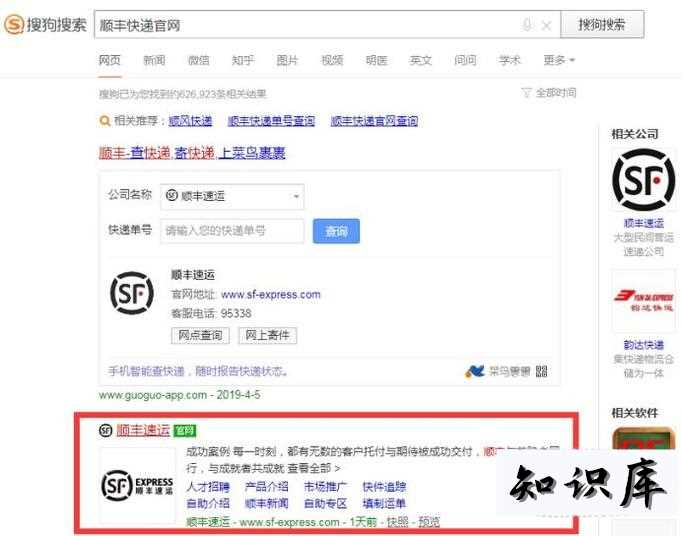Viewport: 682px width, 536px height.
Task: Click the small SF favicon beside 顺丰速运 result
Action: 106,431
